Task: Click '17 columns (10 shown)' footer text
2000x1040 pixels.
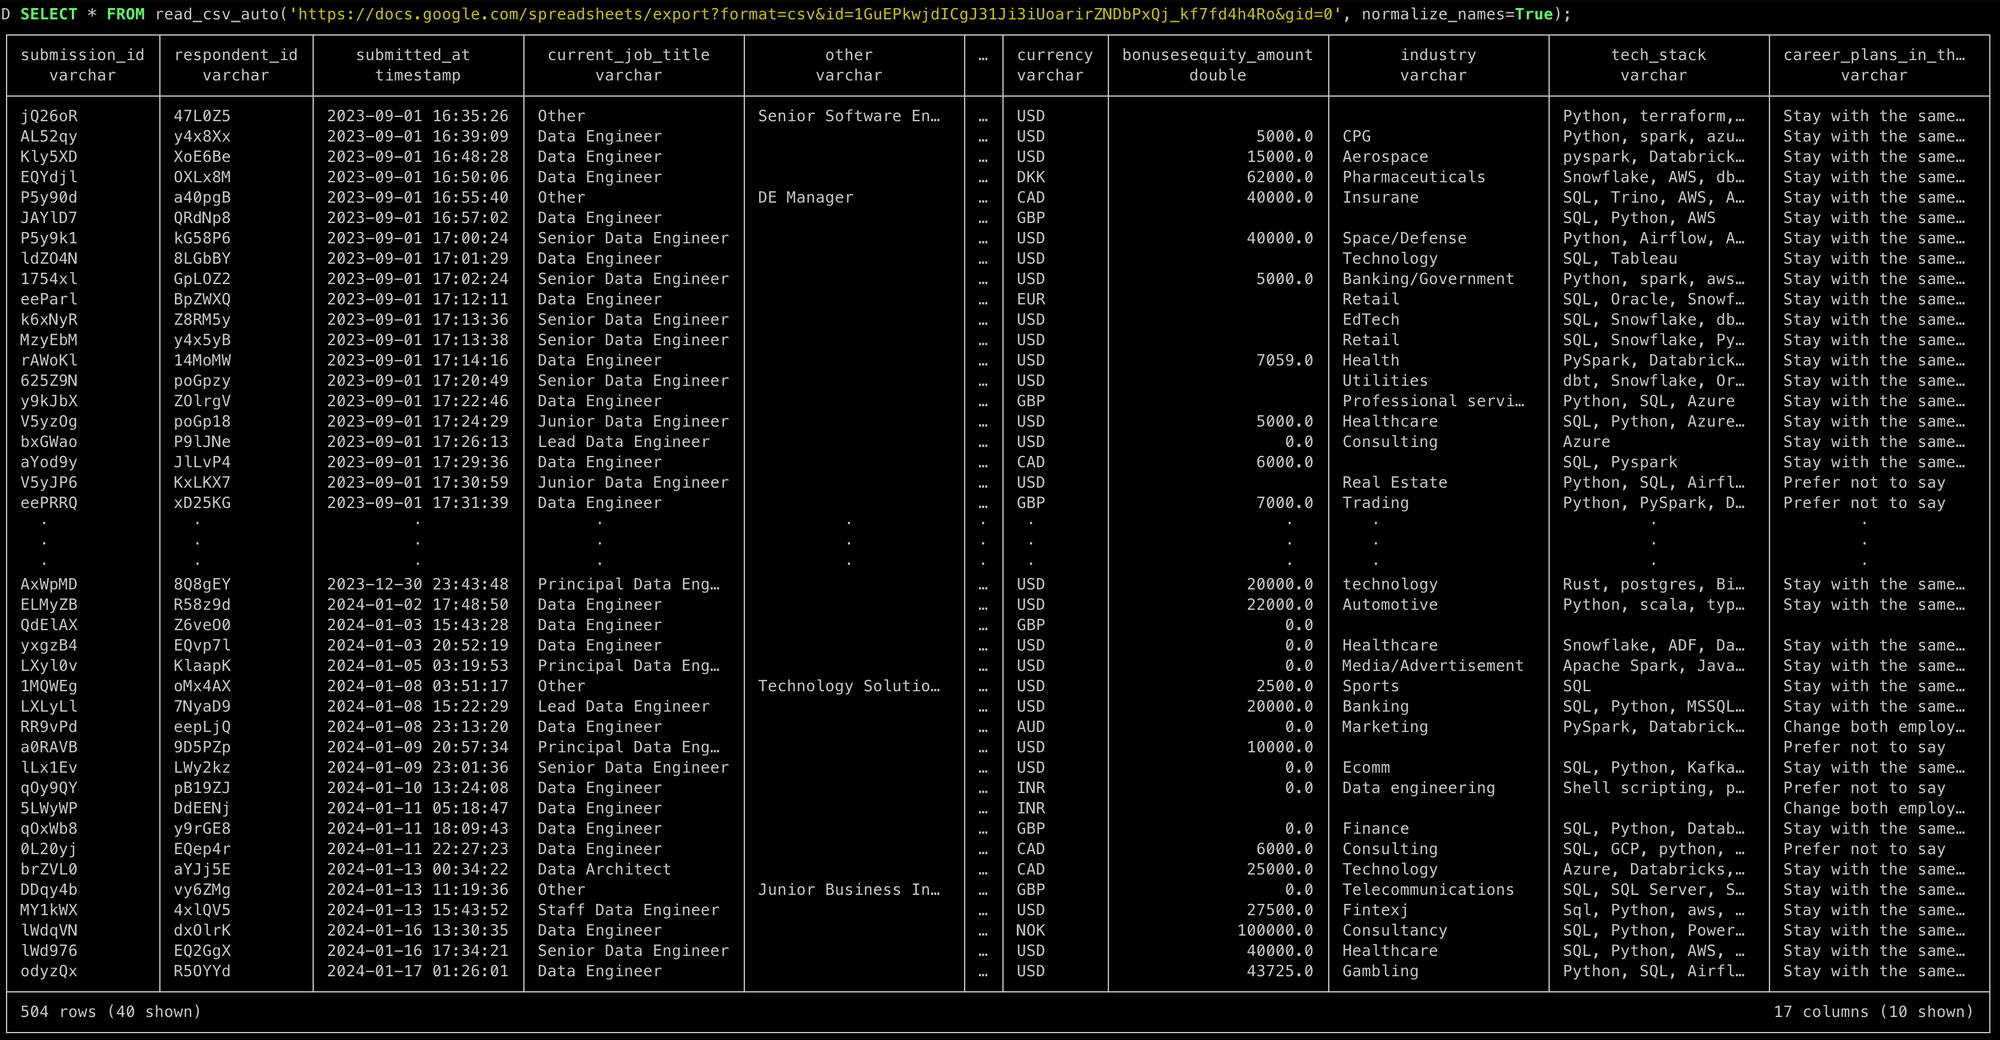Action: (1874, 1012)
